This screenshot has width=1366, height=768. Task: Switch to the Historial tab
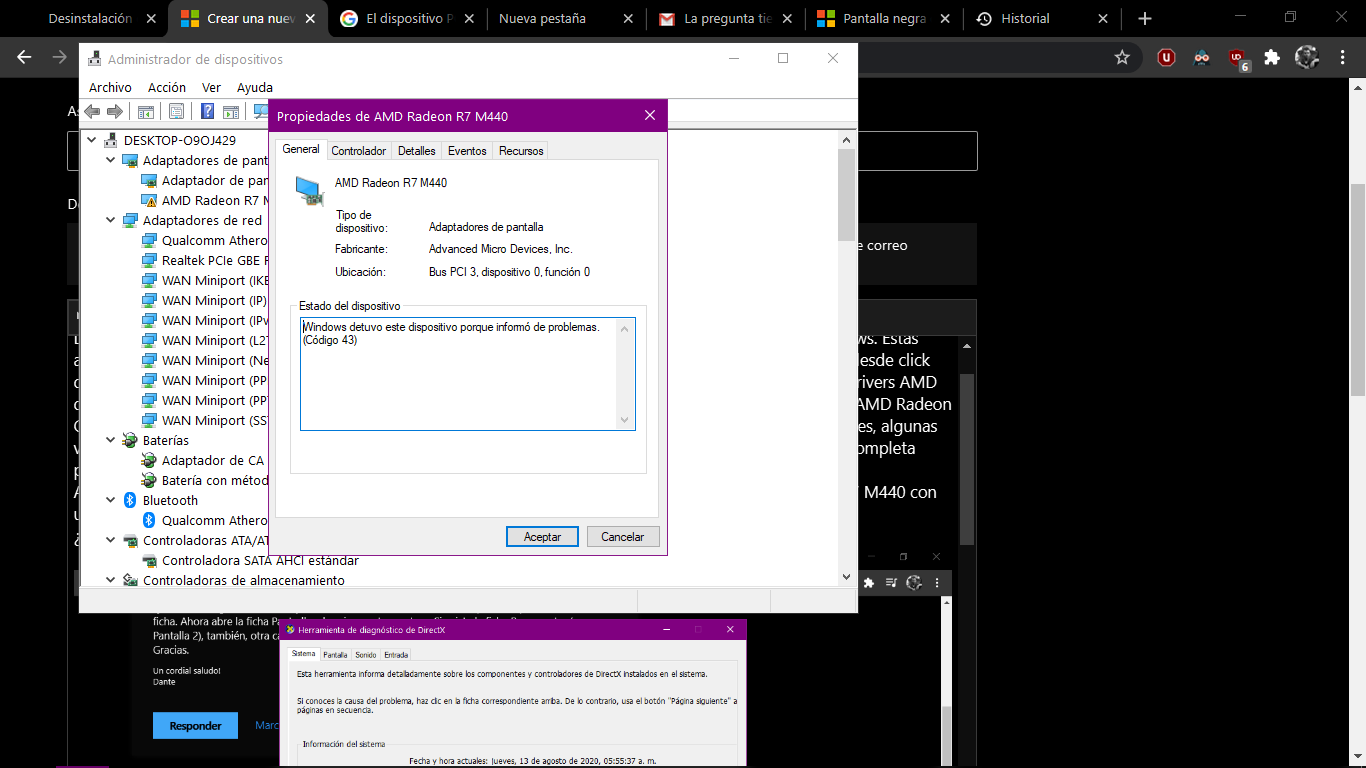pos(1042,18)
